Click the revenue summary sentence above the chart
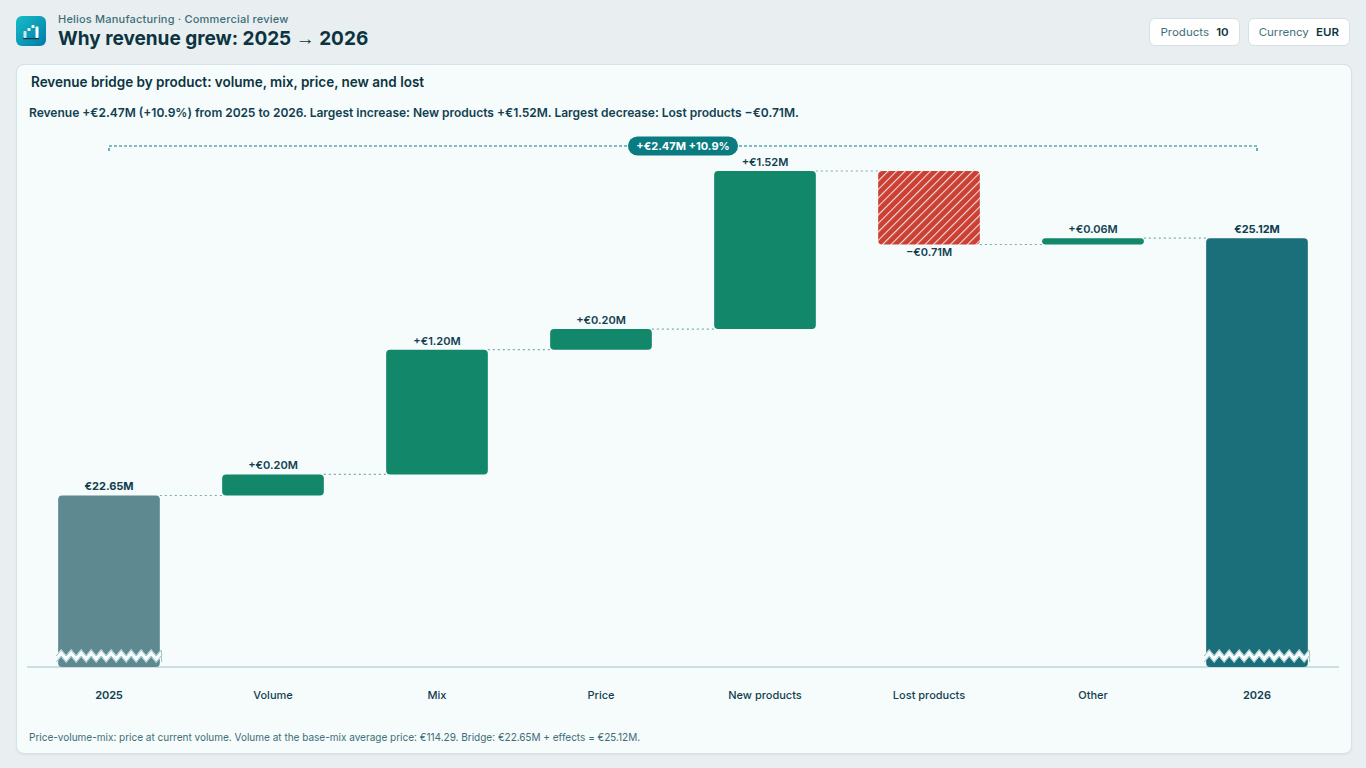The height and width of the screenshot is (768, 1366). [x=414, y=113]
